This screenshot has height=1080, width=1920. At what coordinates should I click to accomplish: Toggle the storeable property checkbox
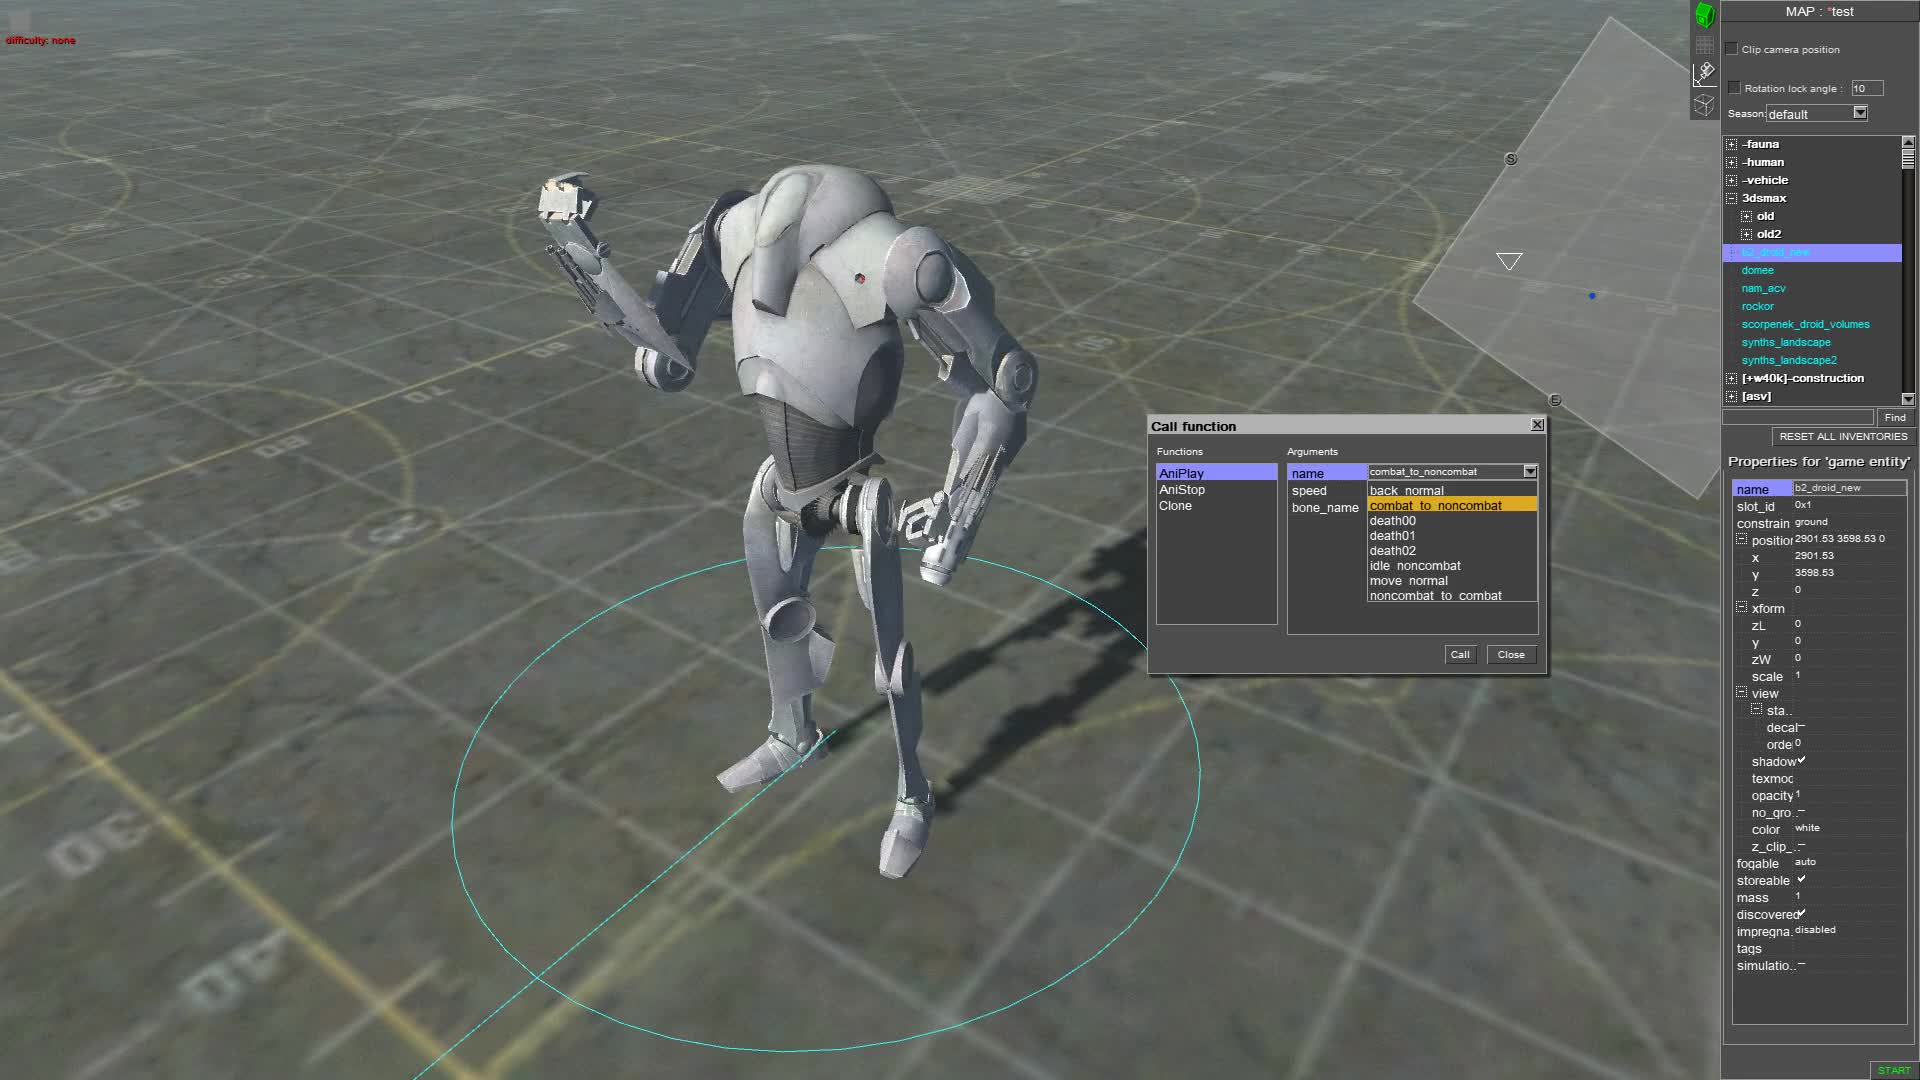(x=1803, y=879)
